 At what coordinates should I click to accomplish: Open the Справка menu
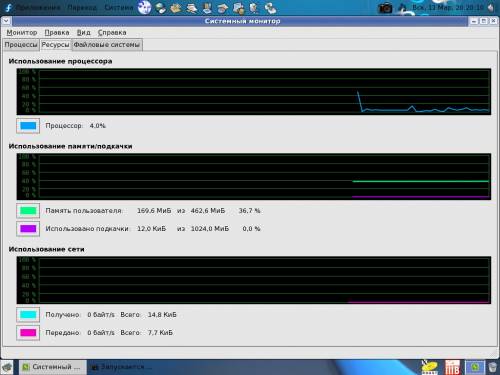112,33
